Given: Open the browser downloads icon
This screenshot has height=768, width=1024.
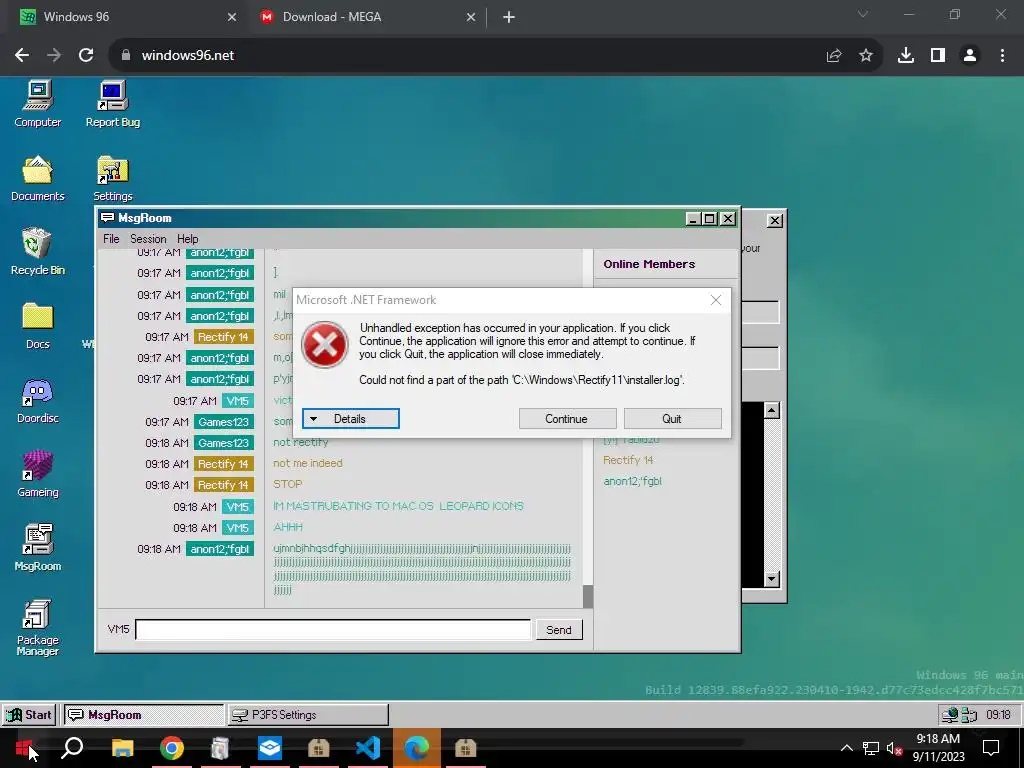Looking at the screenshot, I should (x=906, y=56).
